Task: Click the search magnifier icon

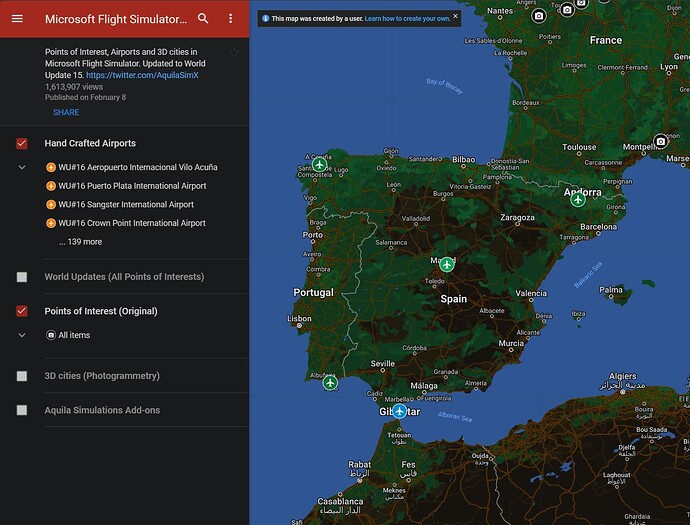Action: click(x=203, y=19)
